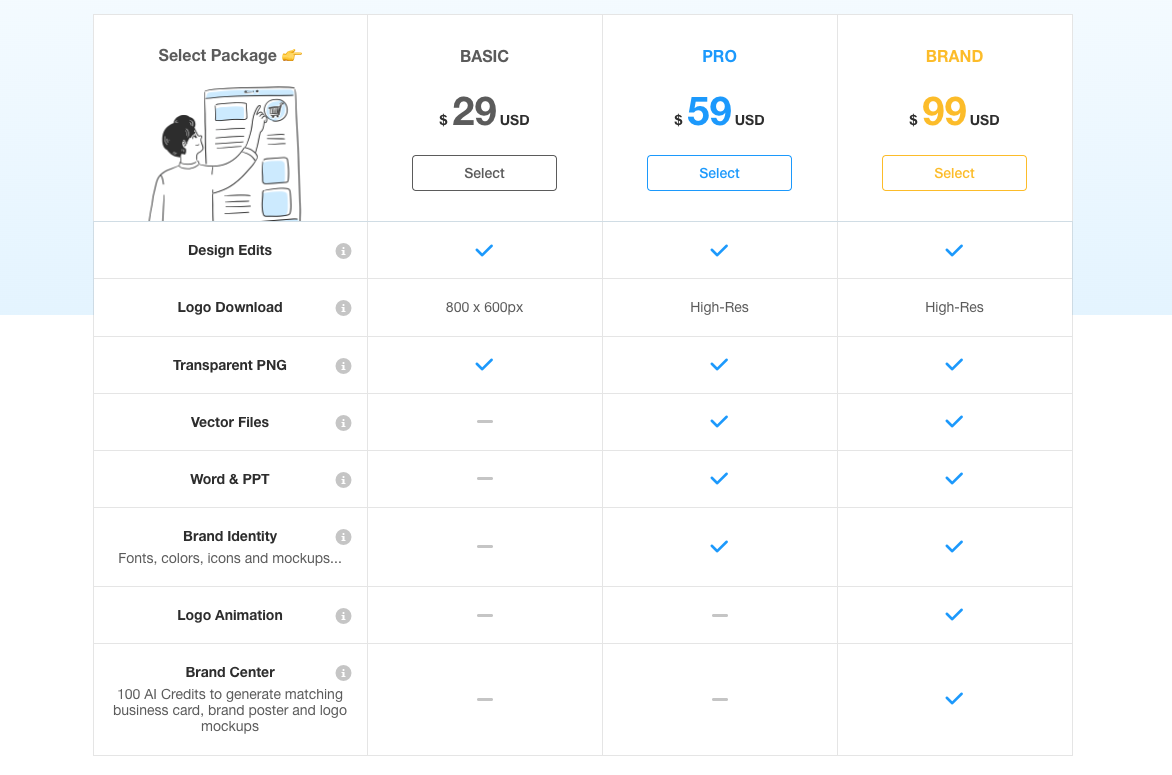Viewport: 1172px width, 775px height.
Task: Click the BRAND checkmark for Logo Animation
Action: (x=954, y=615)
